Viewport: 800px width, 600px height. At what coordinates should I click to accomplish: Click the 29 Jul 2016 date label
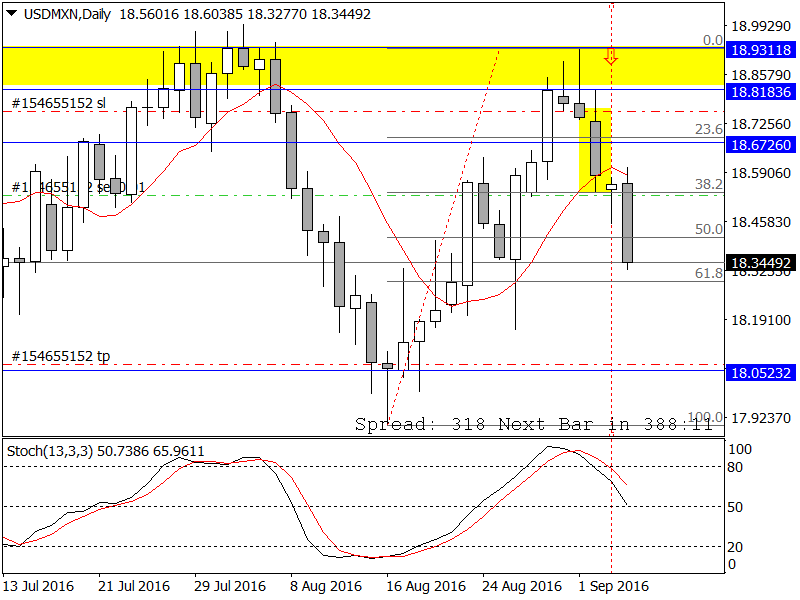230,586
